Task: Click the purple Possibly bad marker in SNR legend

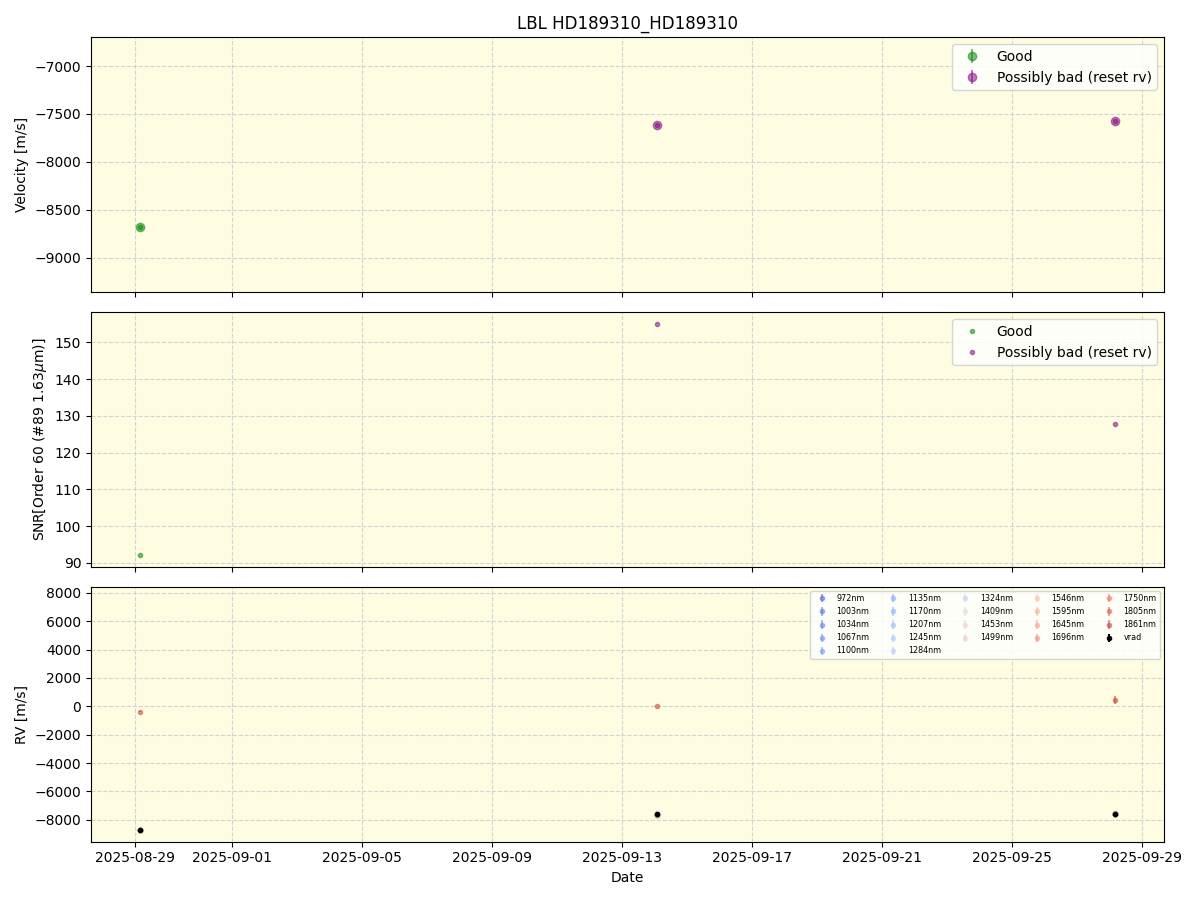Action: 972,352
